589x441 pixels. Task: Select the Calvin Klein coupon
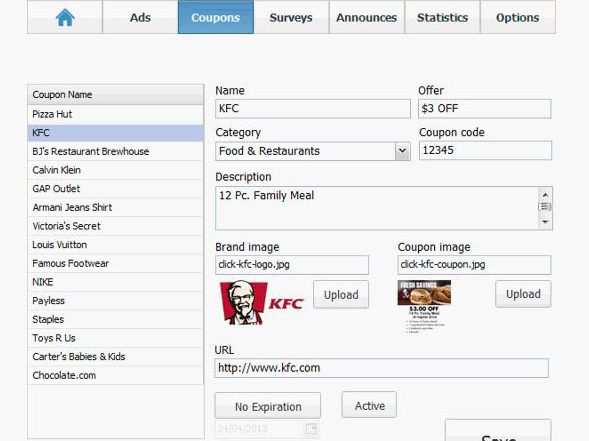115,170
